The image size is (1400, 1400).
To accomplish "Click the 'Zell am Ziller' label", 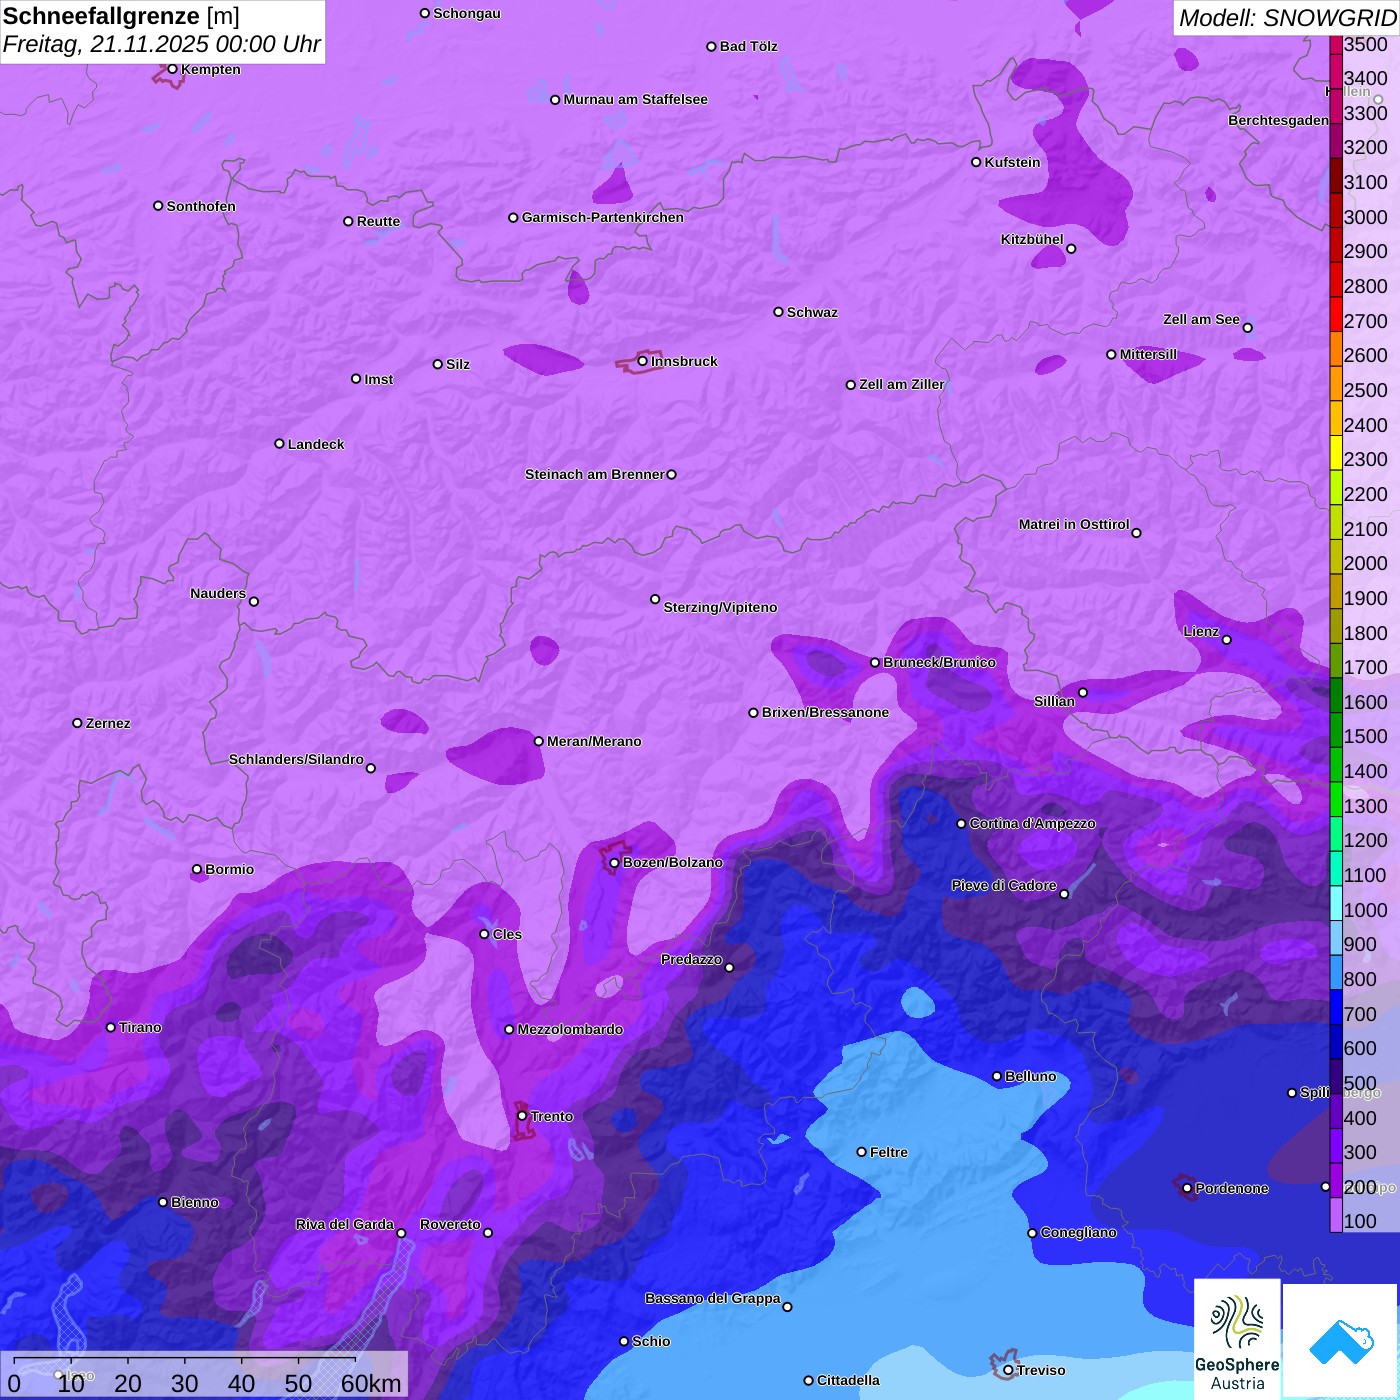I will point(902,384).
